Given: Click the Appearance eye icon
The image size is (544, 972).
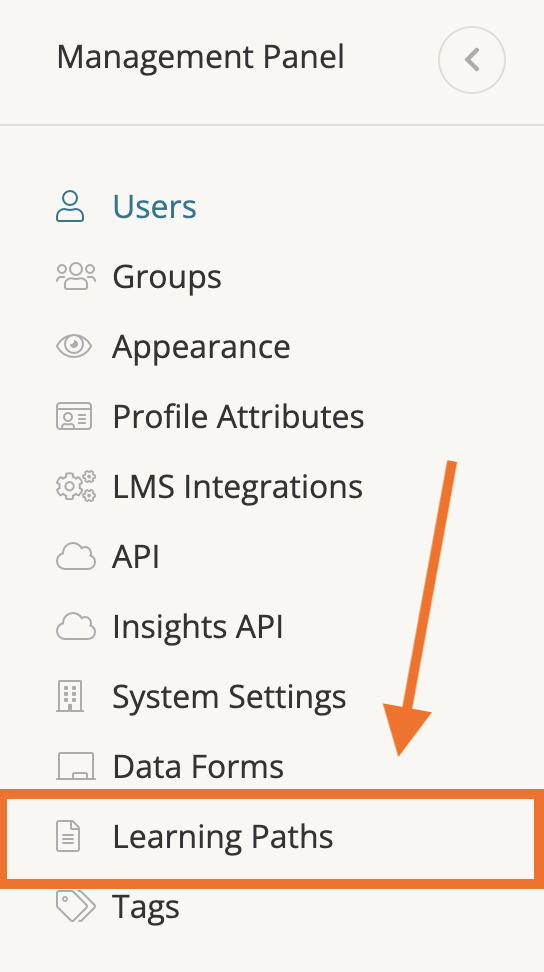Looking at the screenshot, I should point(74,346).
